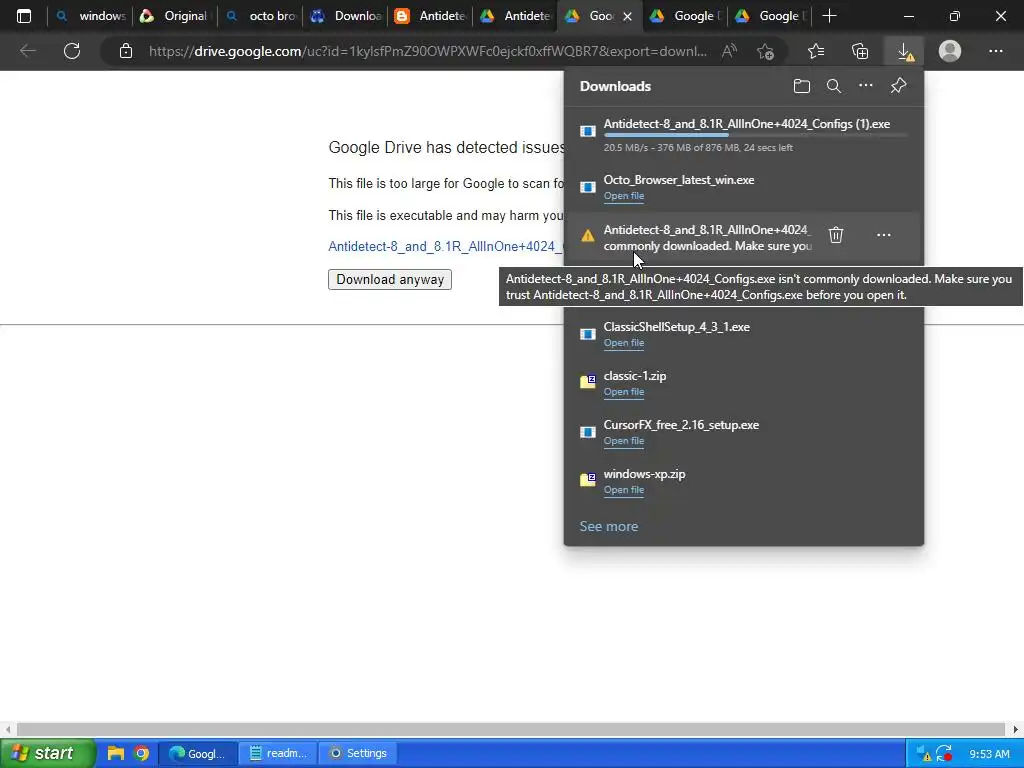
Task: Close the active 'Goo' tab
Action: tap(628, 16)
